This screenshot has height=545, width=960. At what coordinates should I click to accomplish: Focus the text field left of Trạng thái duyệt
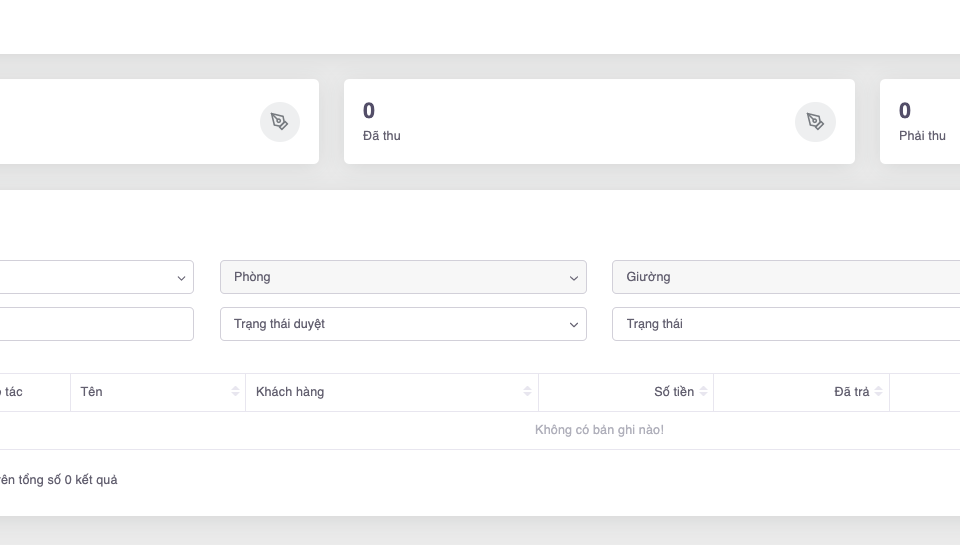96,324
